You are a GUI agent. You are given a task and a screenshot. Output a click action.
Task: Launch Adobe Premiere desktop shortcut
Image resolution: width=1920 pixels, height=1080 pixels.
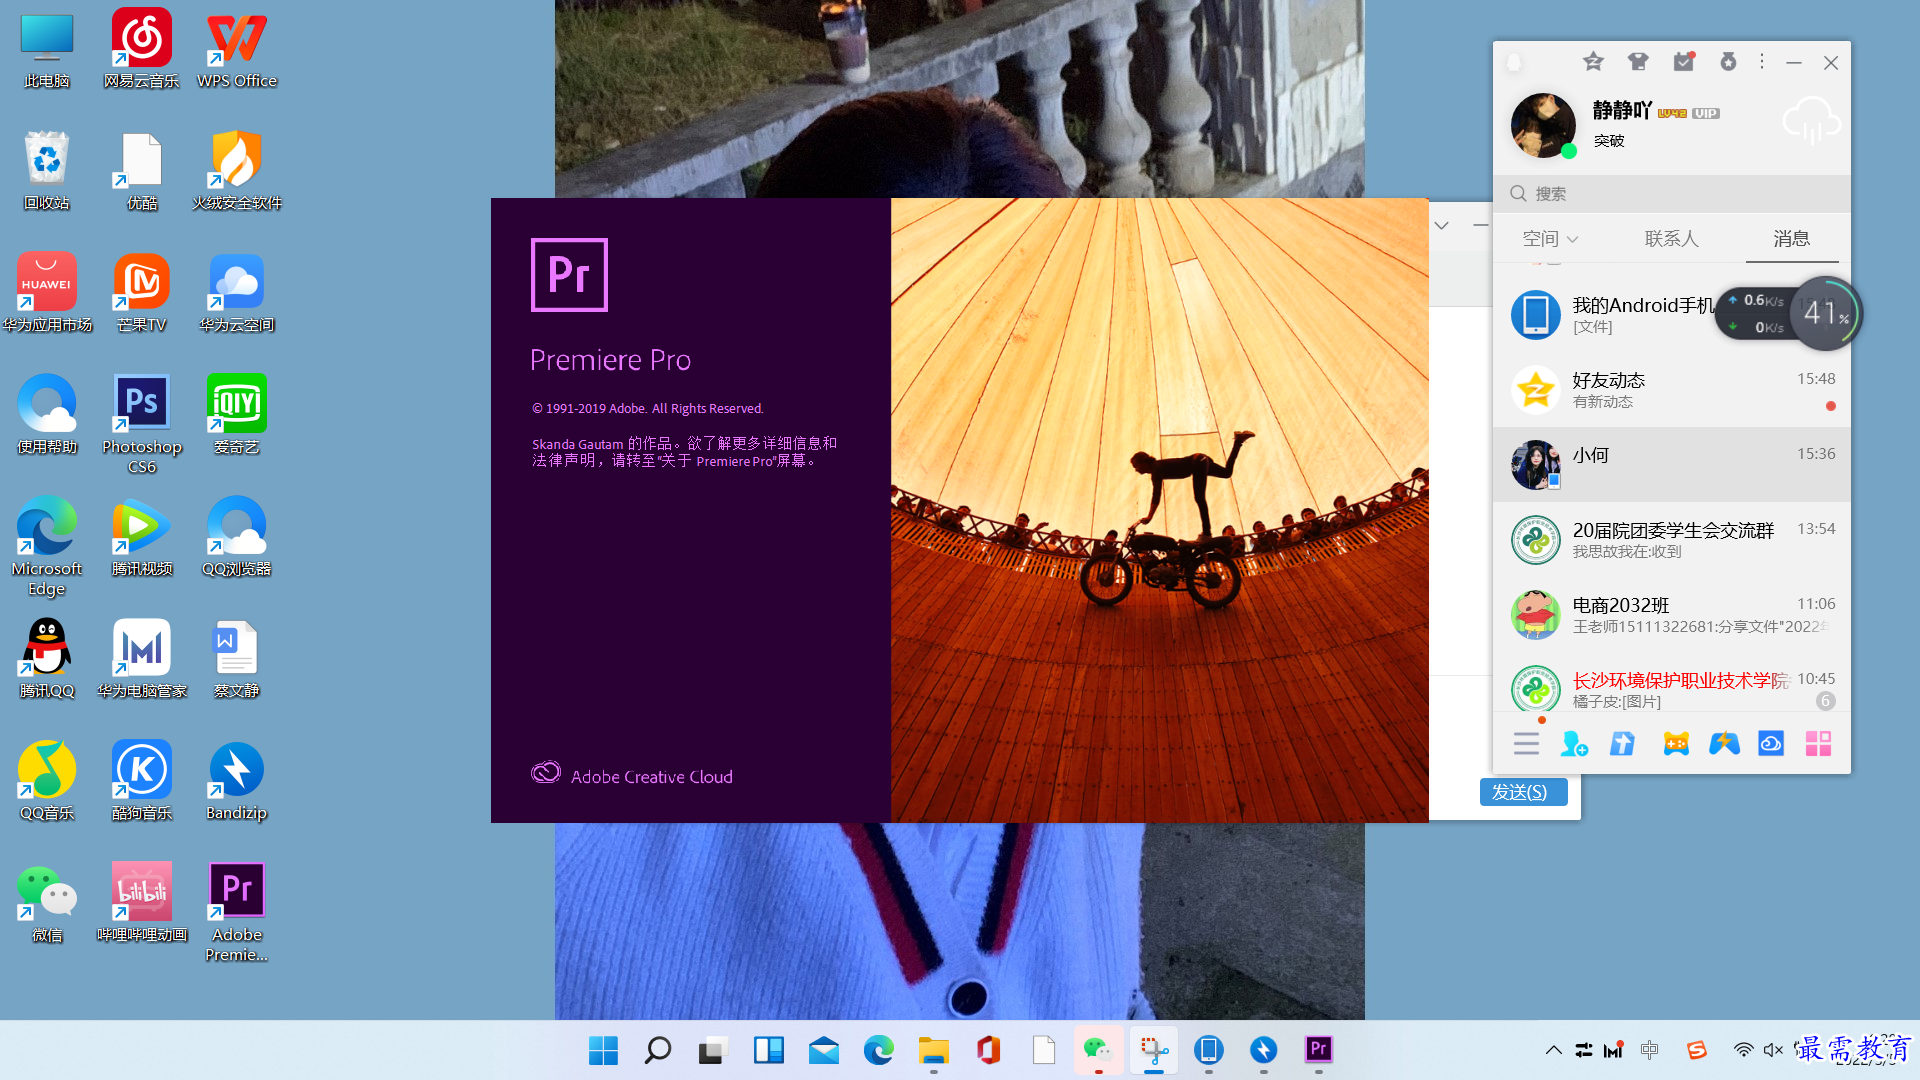click(x=237, y=910)
